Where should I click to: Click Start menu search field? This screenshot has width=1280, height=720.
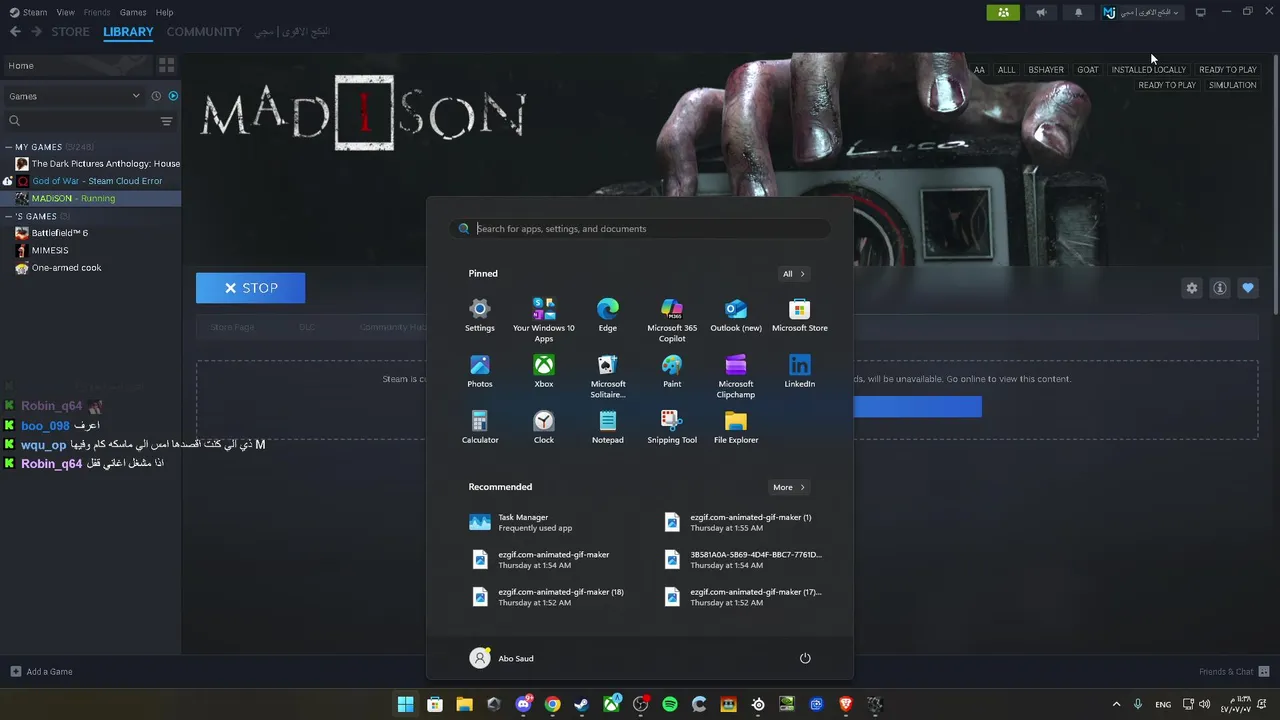(x=640, y=229)
